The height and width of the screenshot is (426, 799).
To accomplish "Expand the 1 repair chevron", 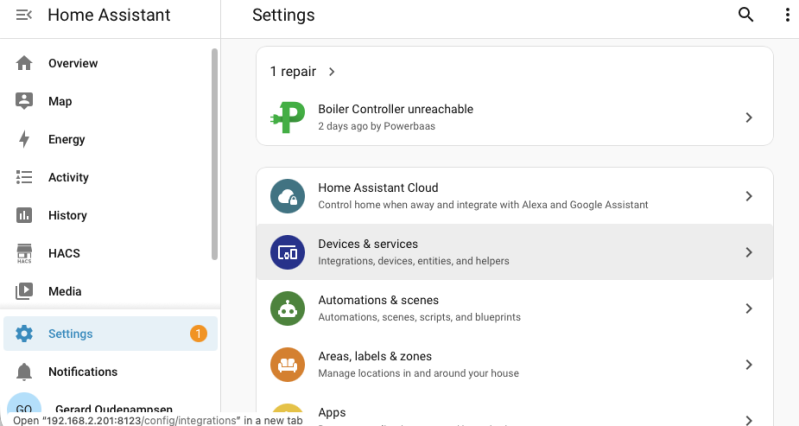I will 332,71.
